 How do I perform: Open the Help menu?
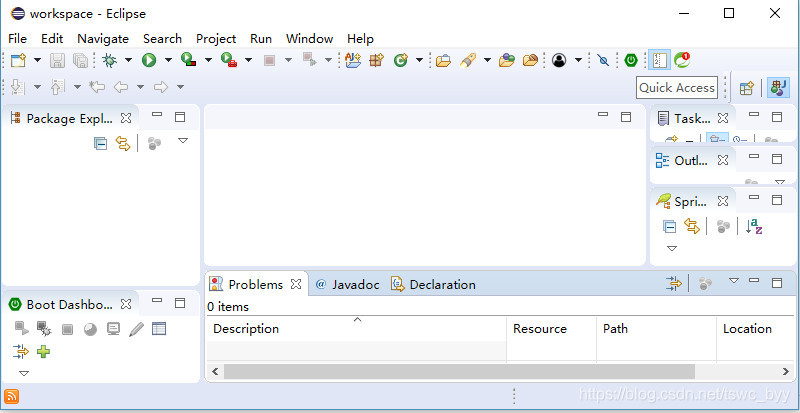[360, 39]
